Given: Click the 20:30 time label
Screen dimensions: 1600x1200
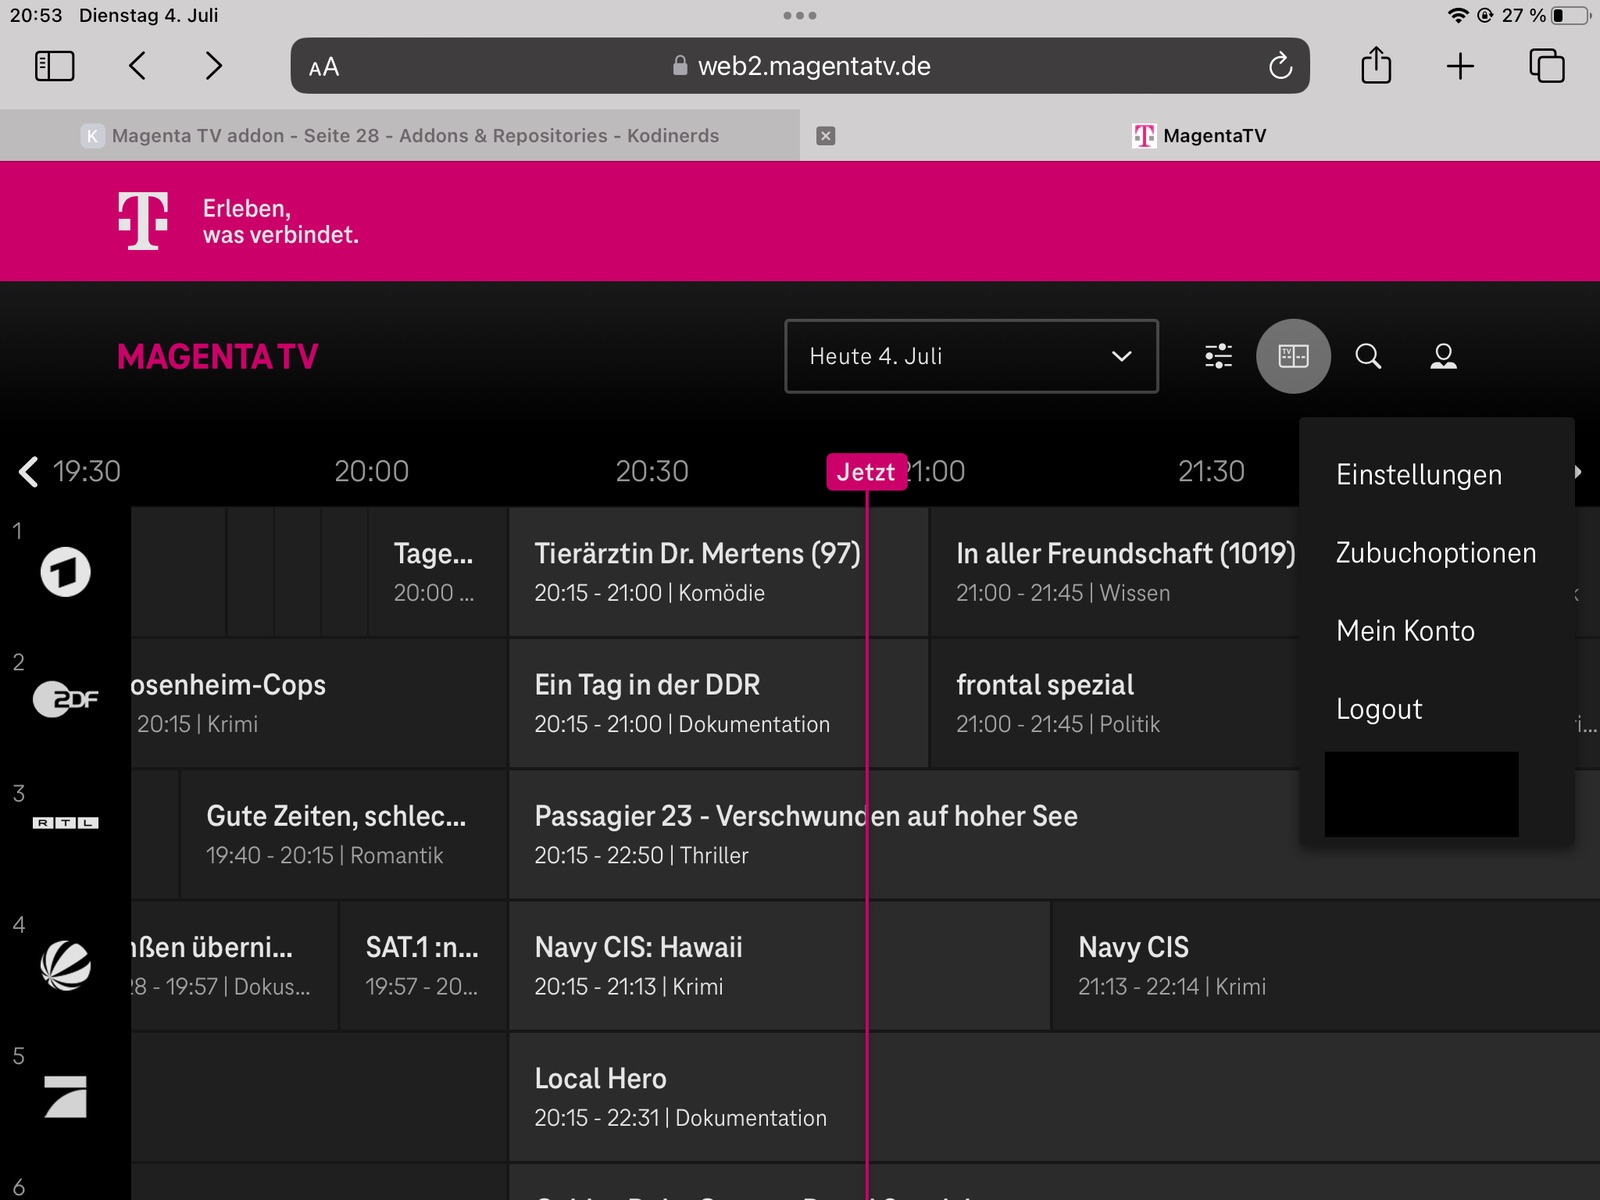Looking at the screenshot, I should pyautogui.click(x=652, y=472).
